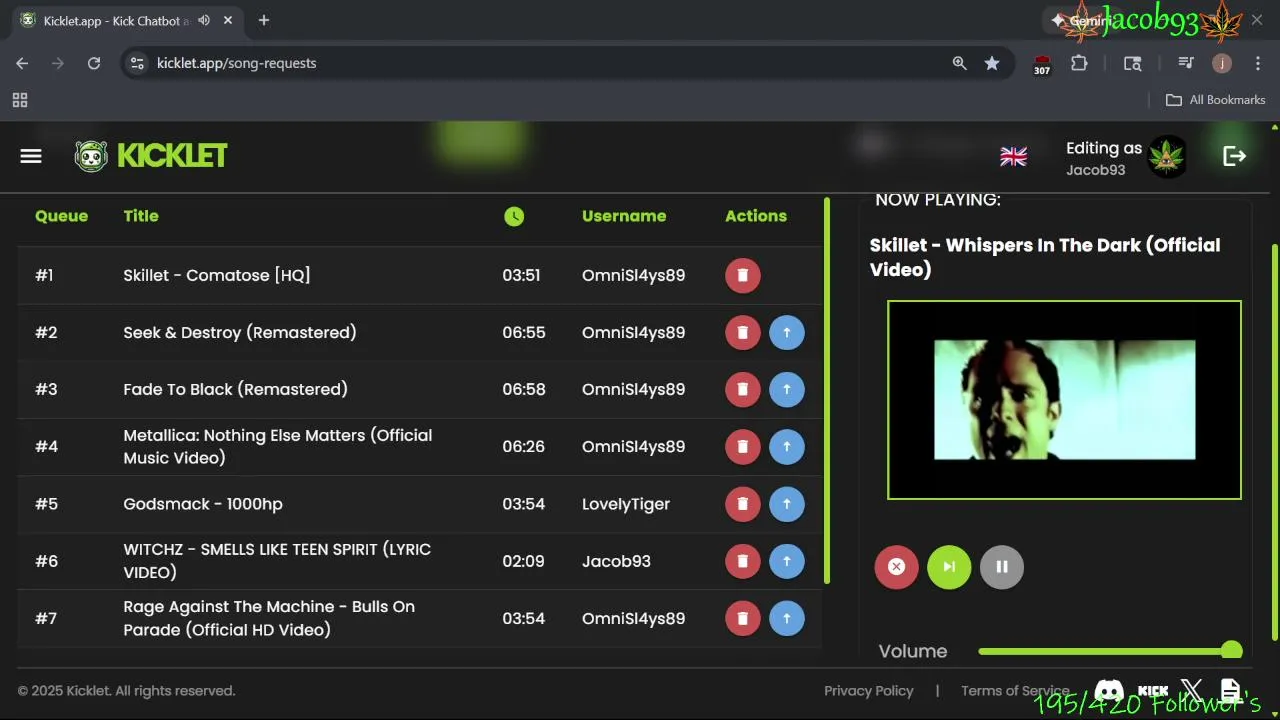Mute the Kicklet tab audio
This screenshot has height=720, width=1280.
click(x=204, y=20)
